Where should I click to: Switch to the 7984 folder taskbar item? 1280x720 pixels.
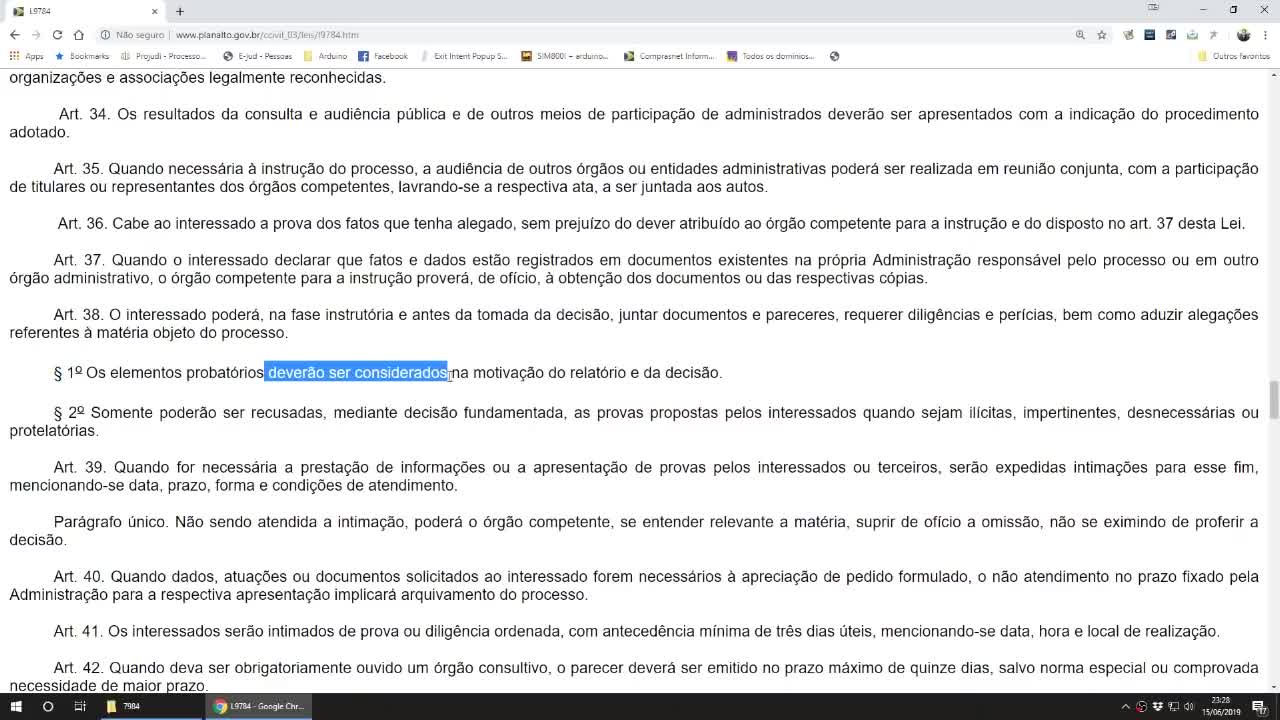150,706
